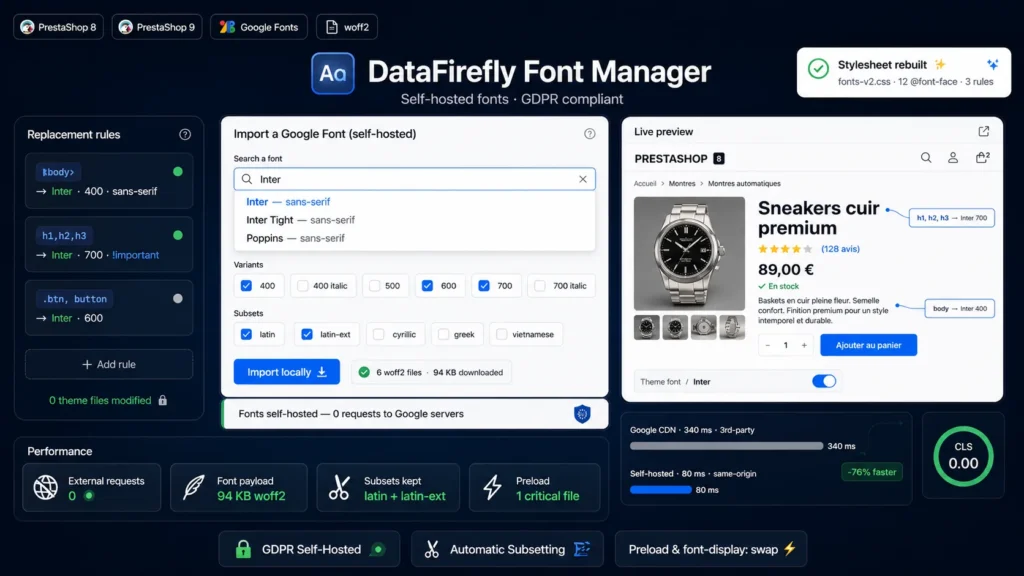Check the cyrillic subset checkbox
Screen dimensions: 1024x576
tap(379, 334)
